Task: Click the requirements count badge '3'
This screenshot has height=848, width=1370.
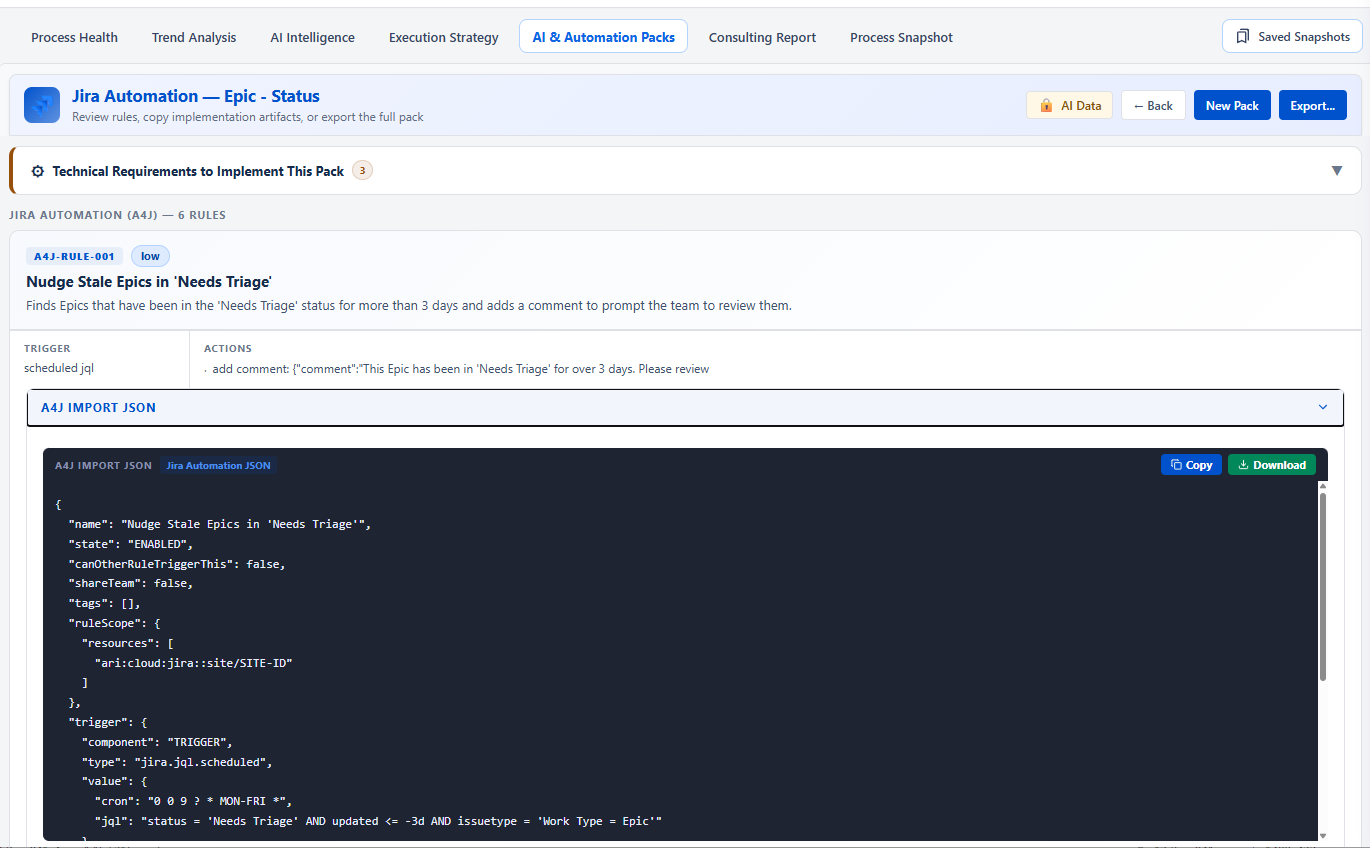Action: pyautogui.click(x=362, y=171)
